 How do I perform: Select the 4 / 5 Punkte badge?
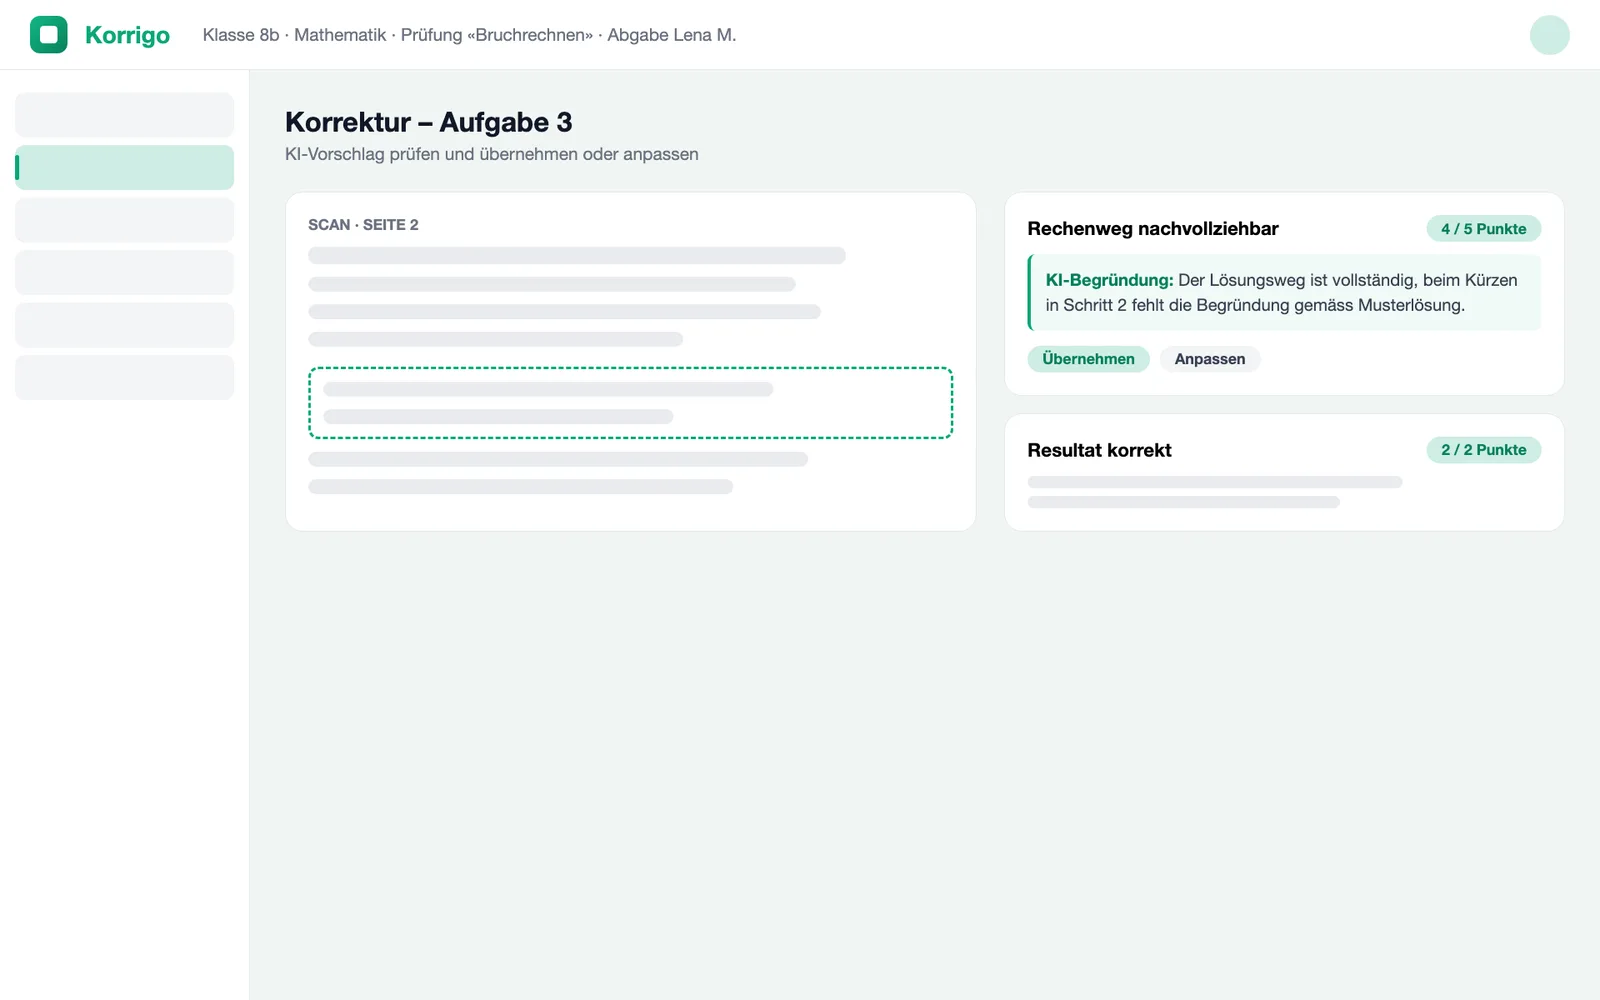click(1483, 229)
